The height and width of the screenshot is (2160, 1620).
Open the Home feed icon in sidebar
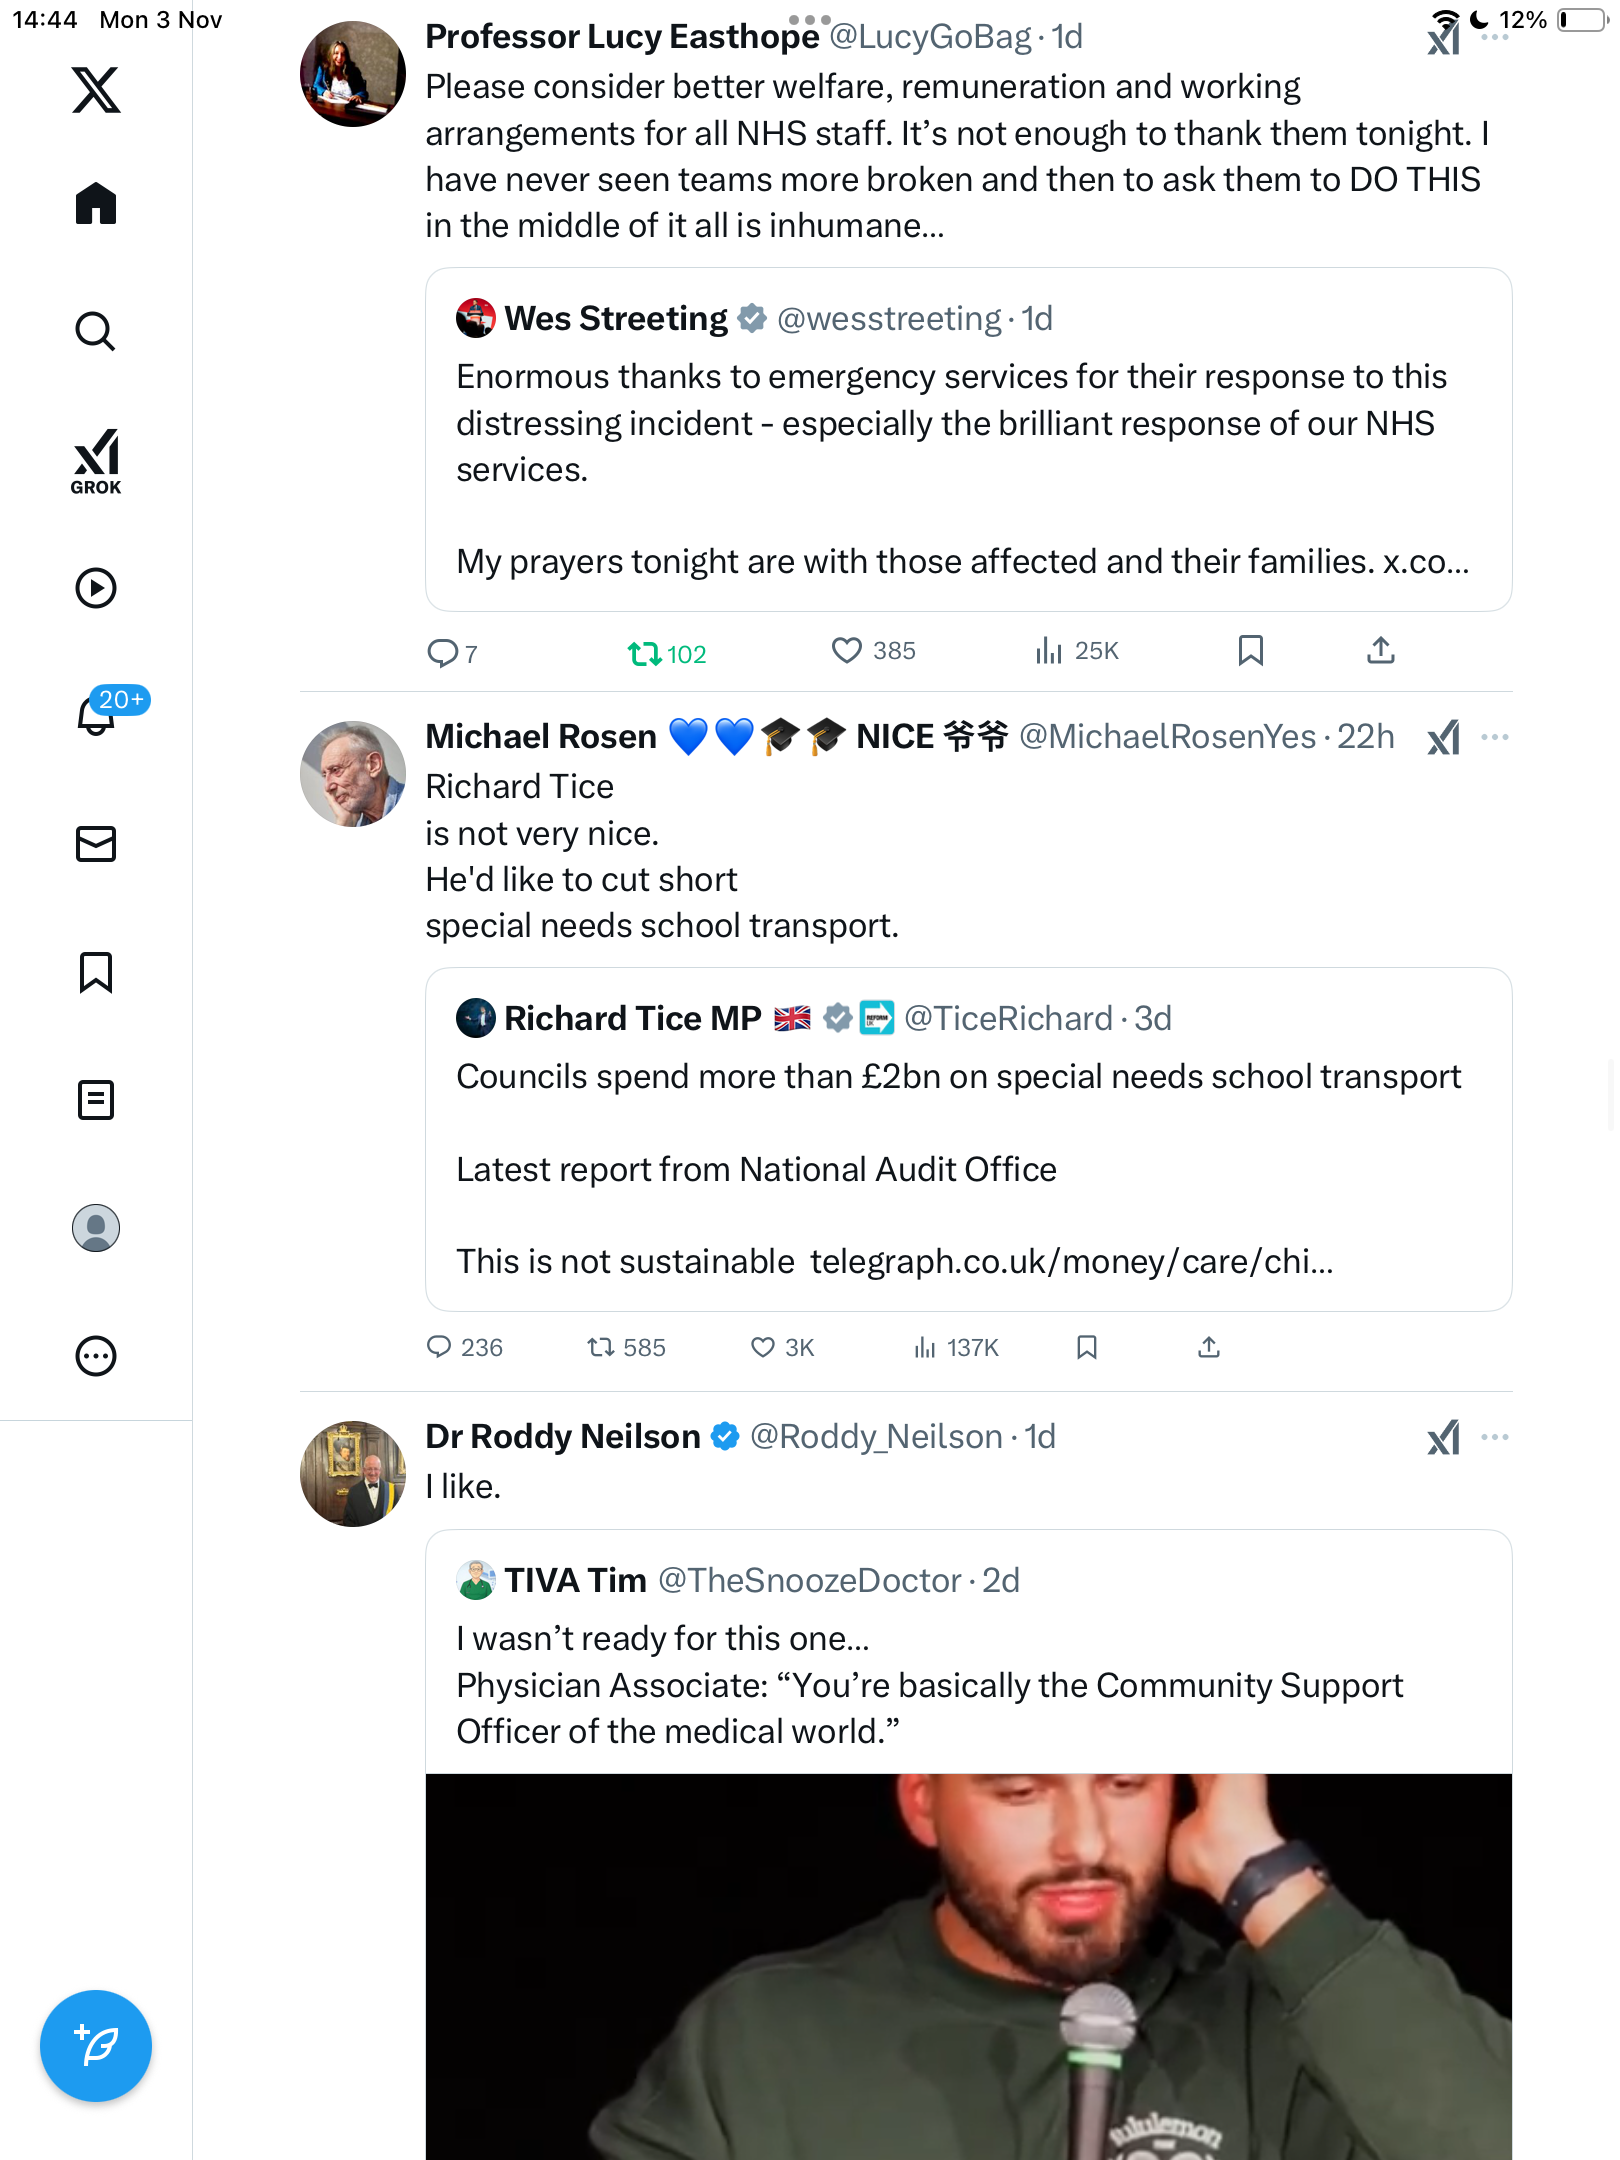[96, 204]
